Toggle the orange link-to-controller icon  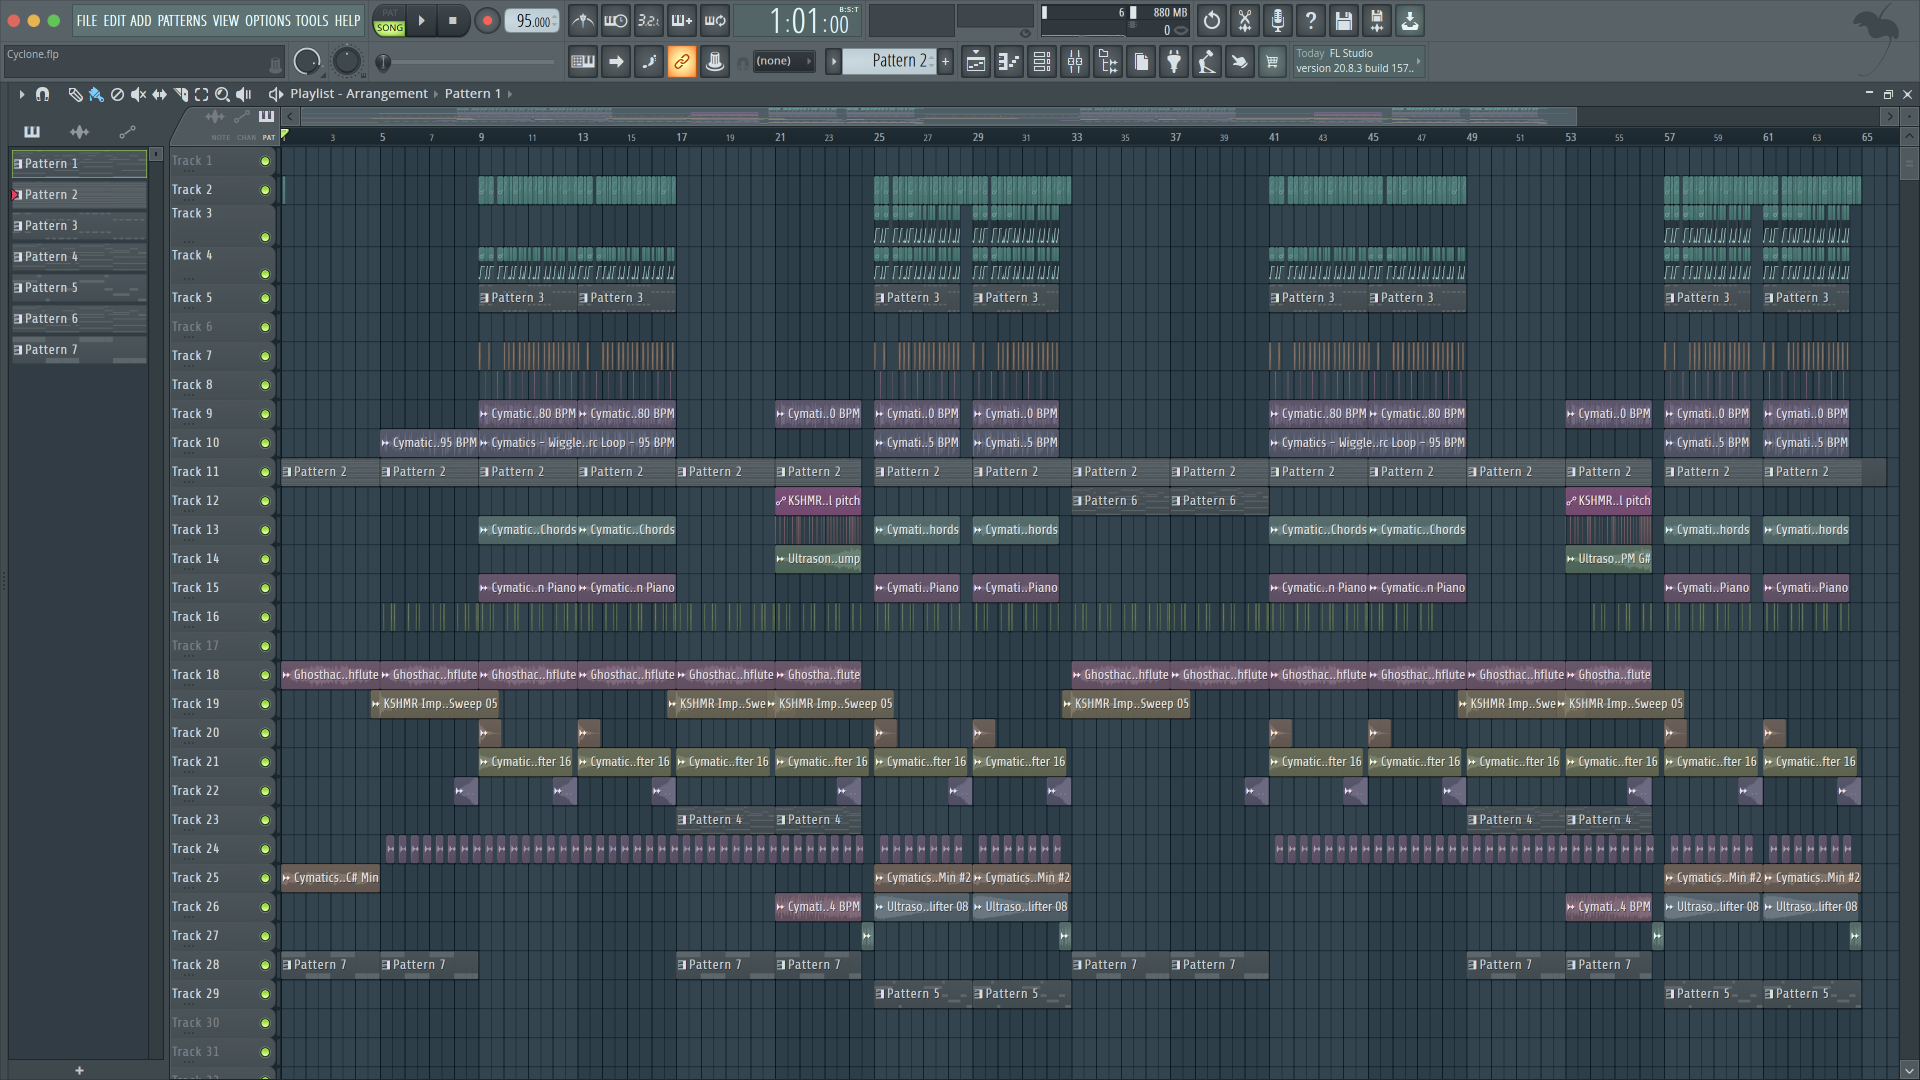(682, 62)
